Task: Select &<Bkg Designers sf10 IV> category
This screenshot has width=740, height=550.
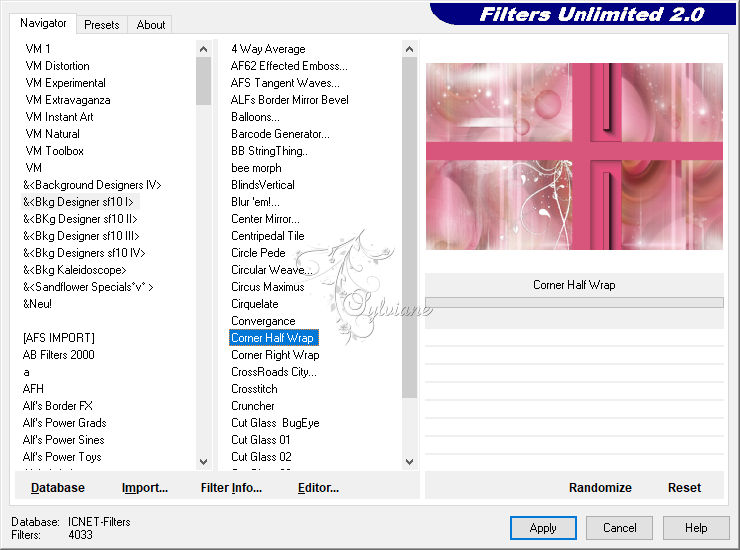Action: point(84,253)
